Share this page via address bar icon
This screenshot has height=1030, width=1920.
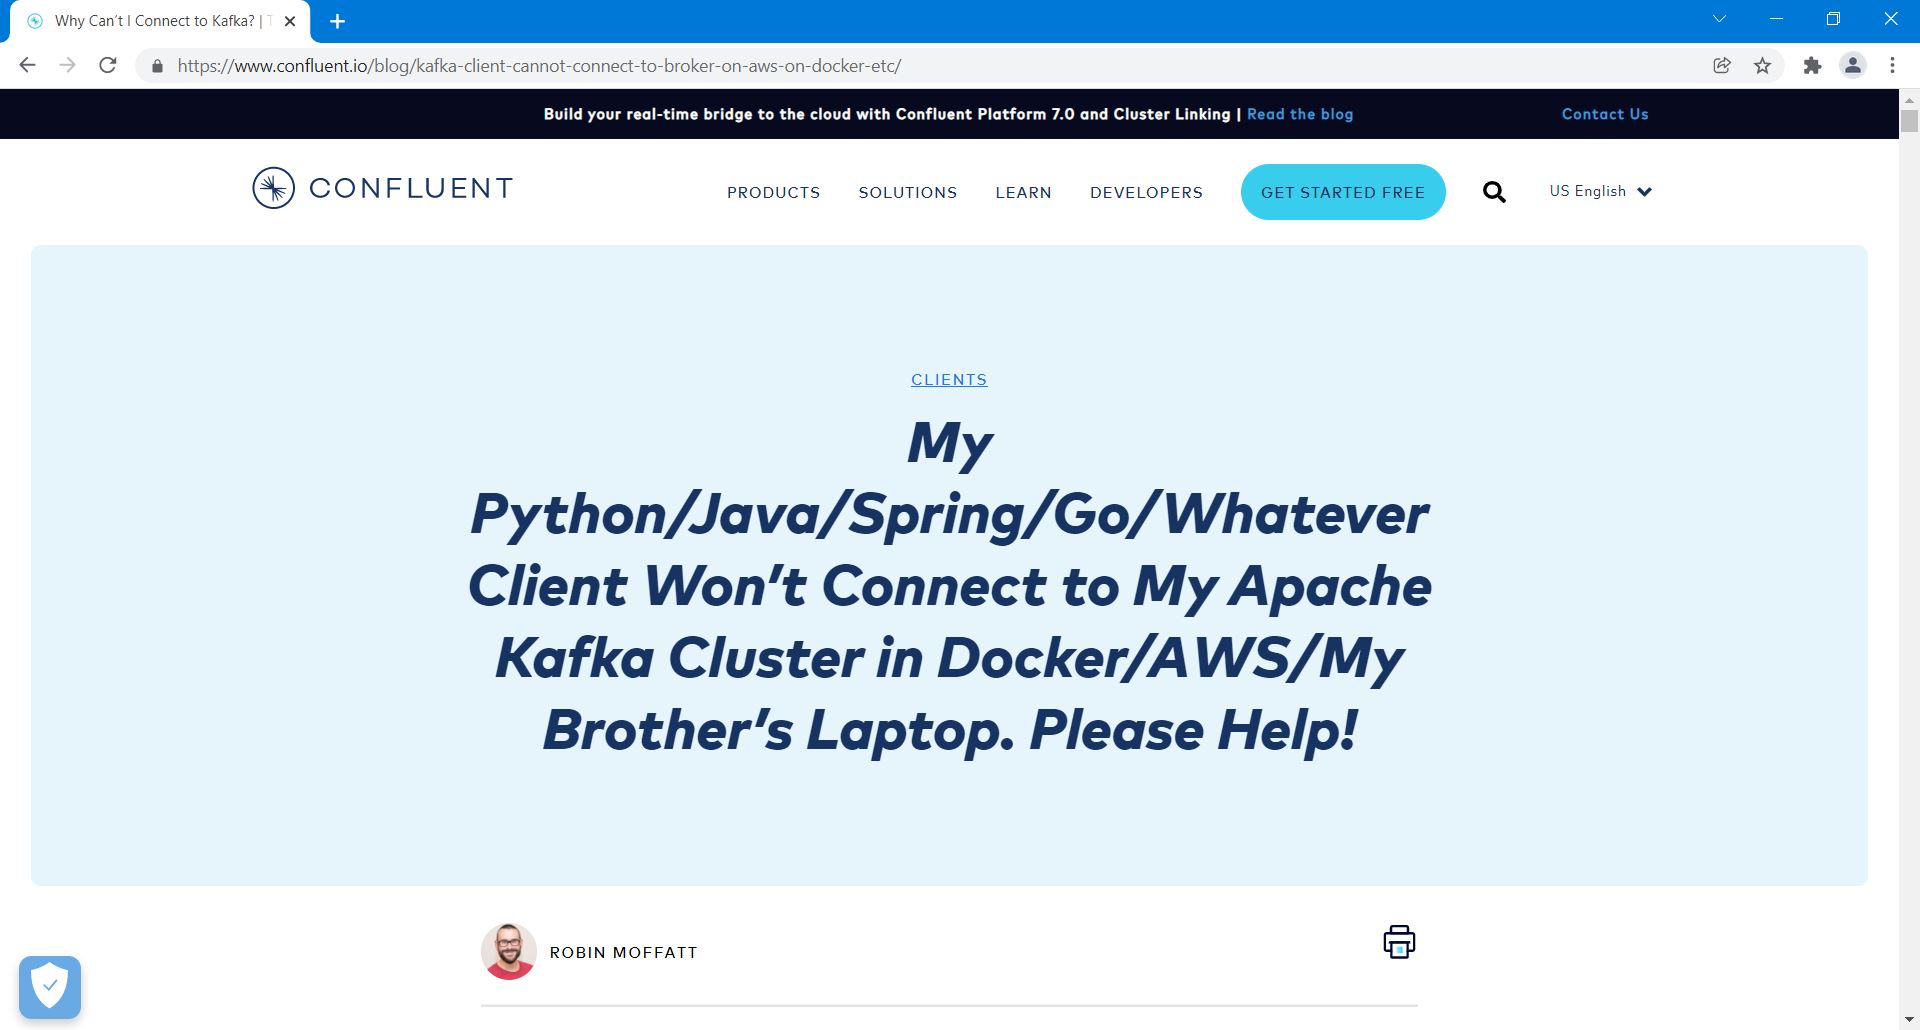tap(1722, 66)
